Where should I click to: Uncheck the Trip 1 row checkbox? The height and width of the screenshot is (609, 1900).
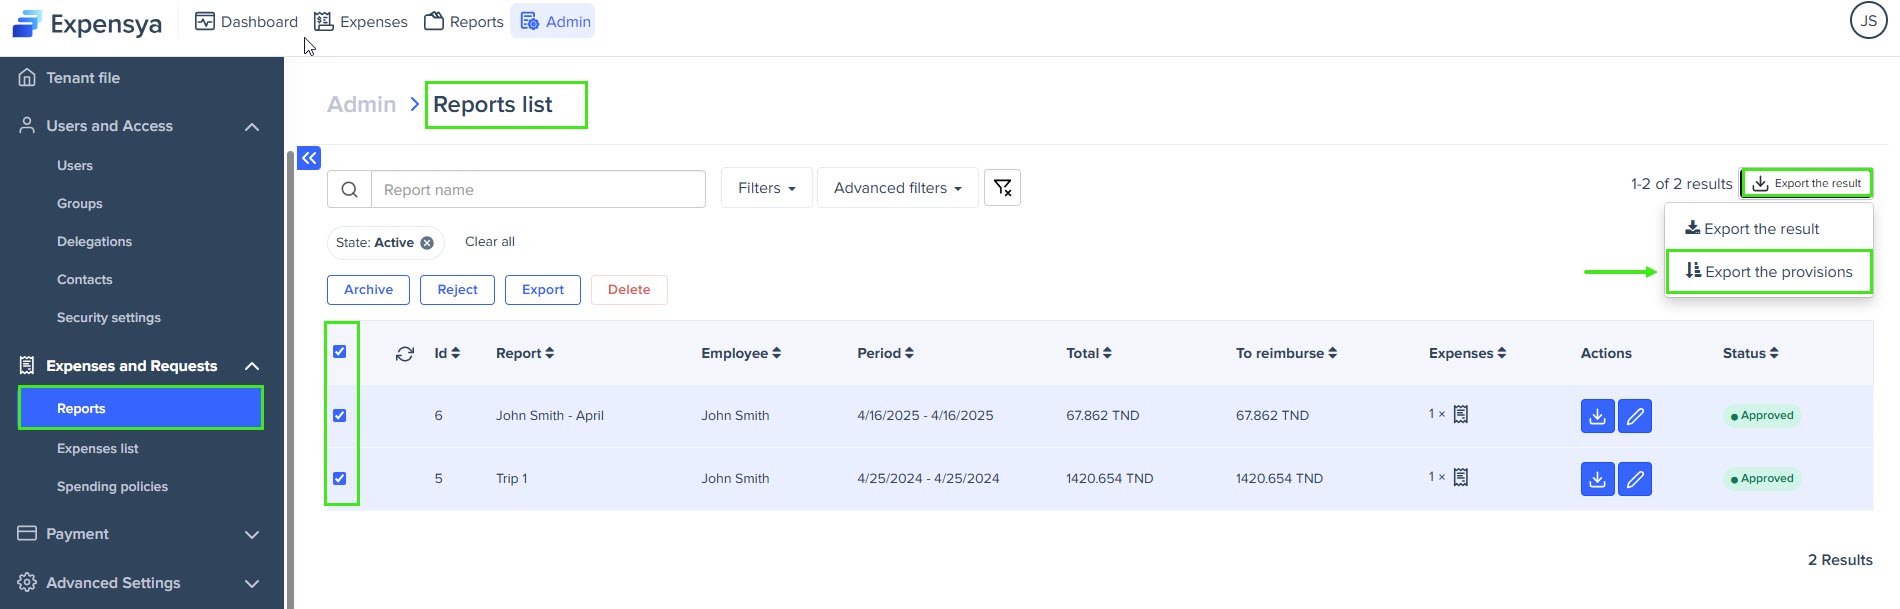point(340,478)
